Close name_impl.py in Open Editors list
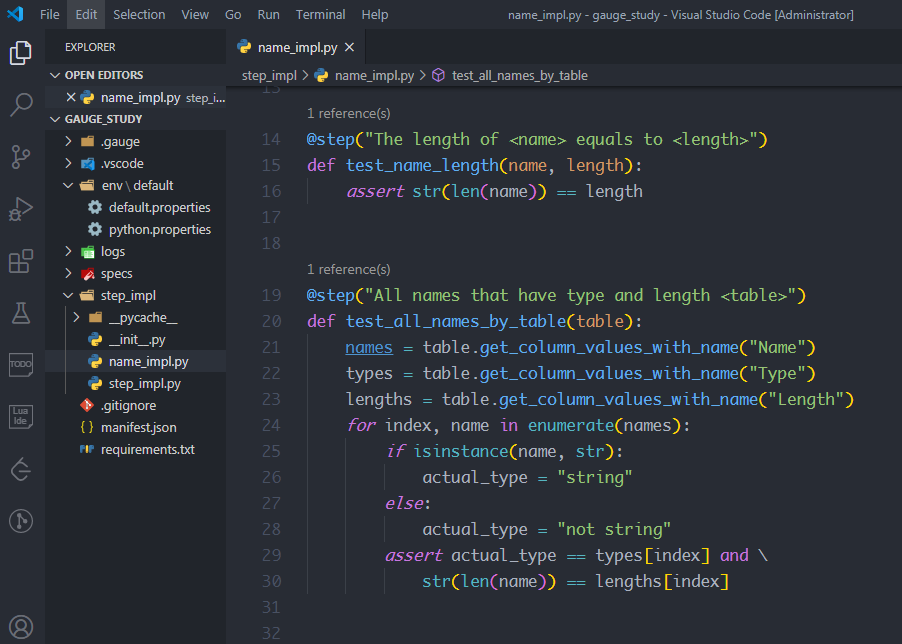902x644 pixels. pyautogui.click(x=71, y=97)
